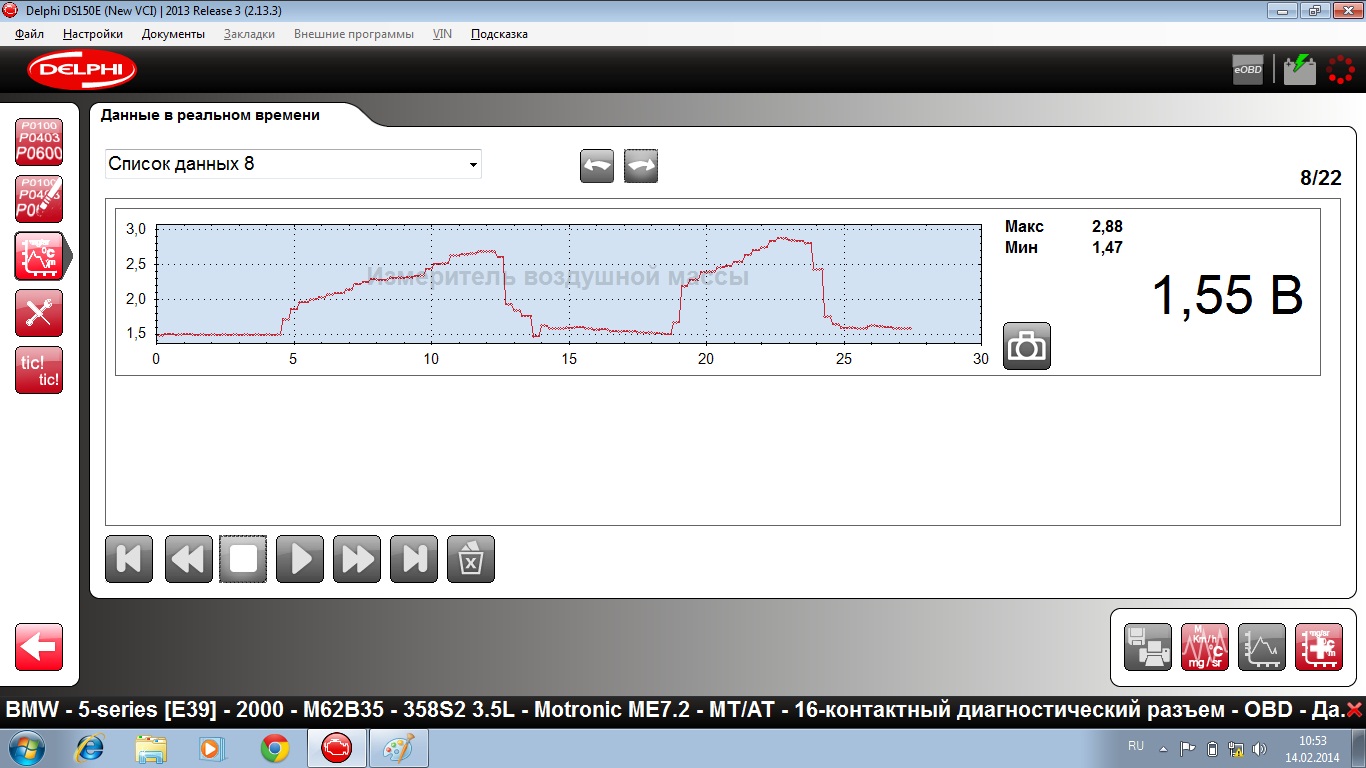Go to previous data list arrow

coord(597,166)
